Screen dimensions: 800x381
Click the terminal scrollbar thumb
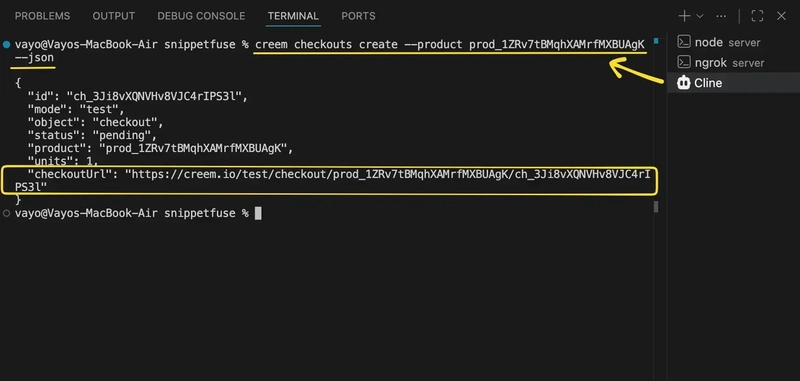(656, 207)
